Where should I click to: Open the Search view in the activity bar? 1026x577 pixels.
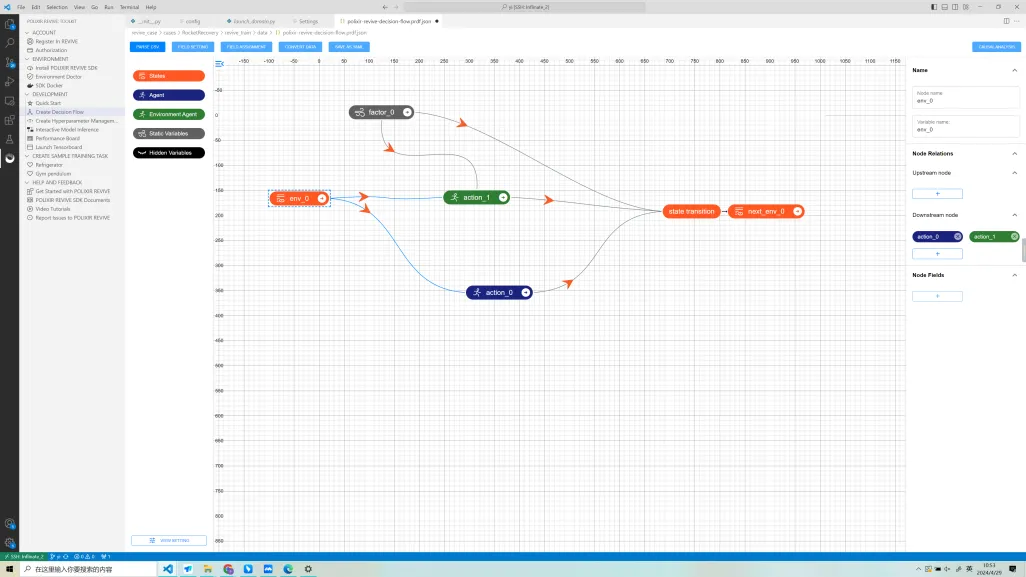9,43
